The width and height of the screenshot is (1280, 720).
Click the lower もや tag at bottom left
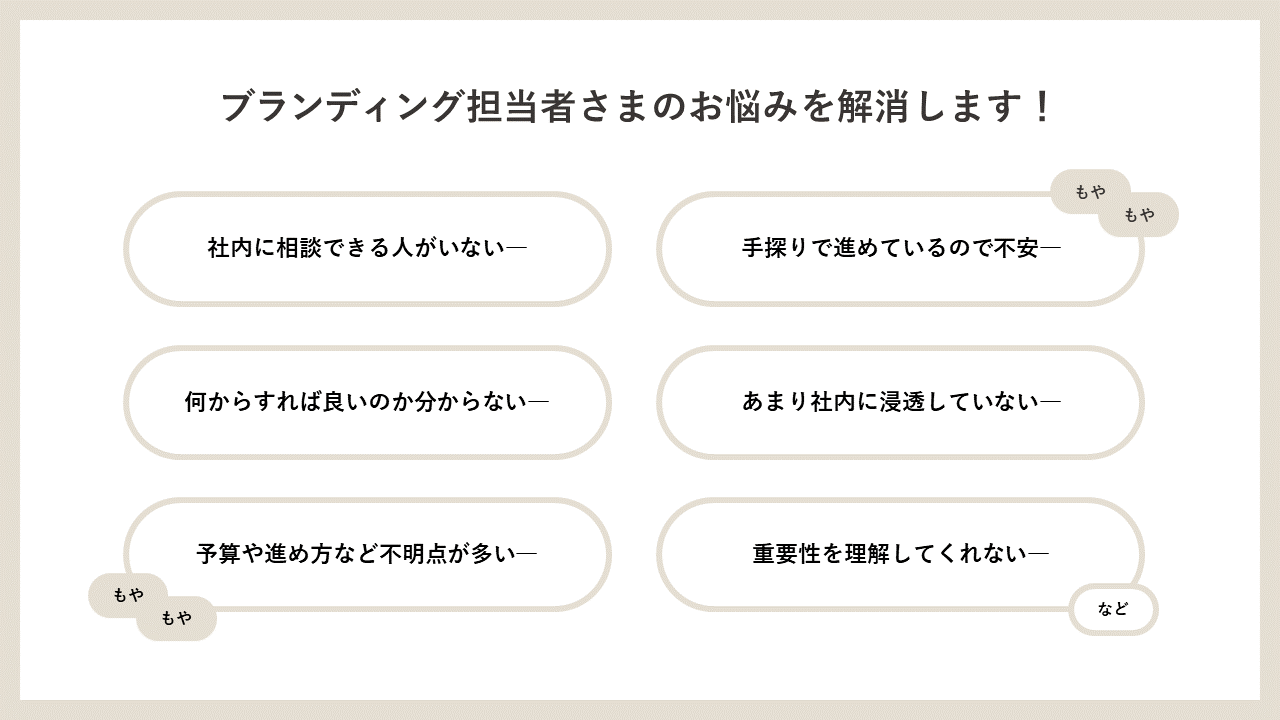click(x=176, y=619)
